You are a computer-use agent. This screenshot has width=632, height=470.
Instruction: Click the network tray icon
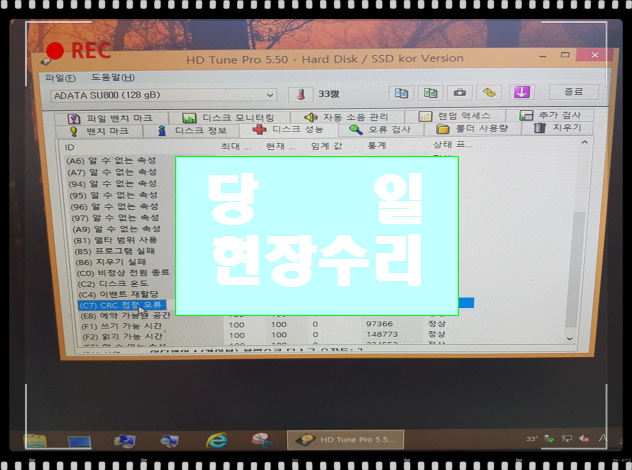(567, 439)
